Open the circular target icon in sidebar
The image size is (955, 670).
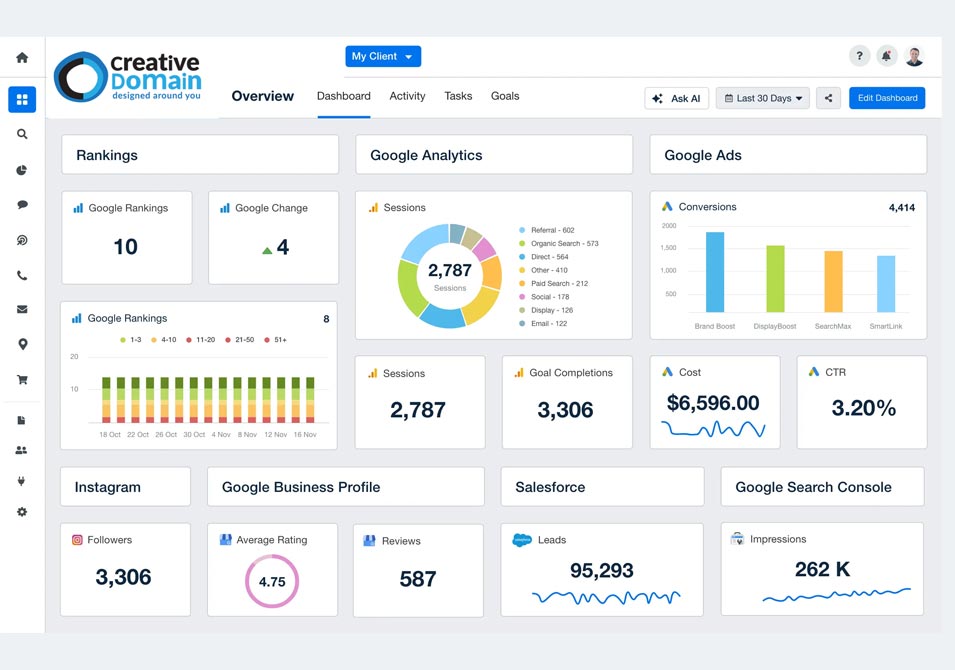click(x=22, y=240)
